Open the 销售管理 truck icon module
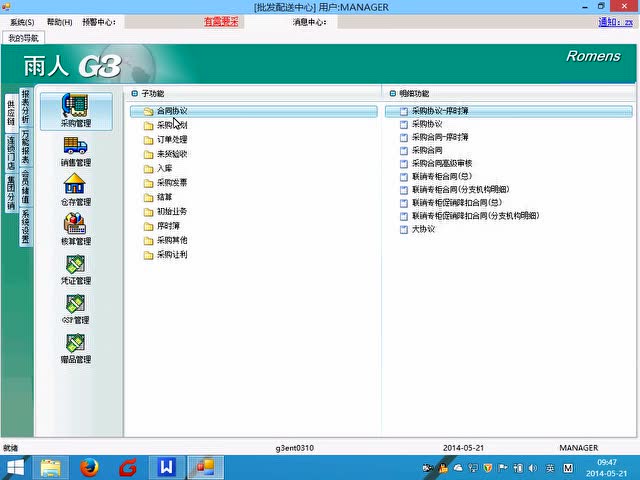 pos(76,146)
